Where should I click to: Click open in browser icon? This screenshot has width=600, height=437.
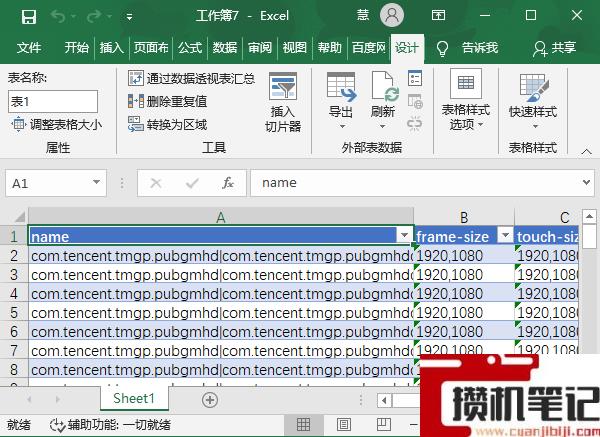coord(415,101)
